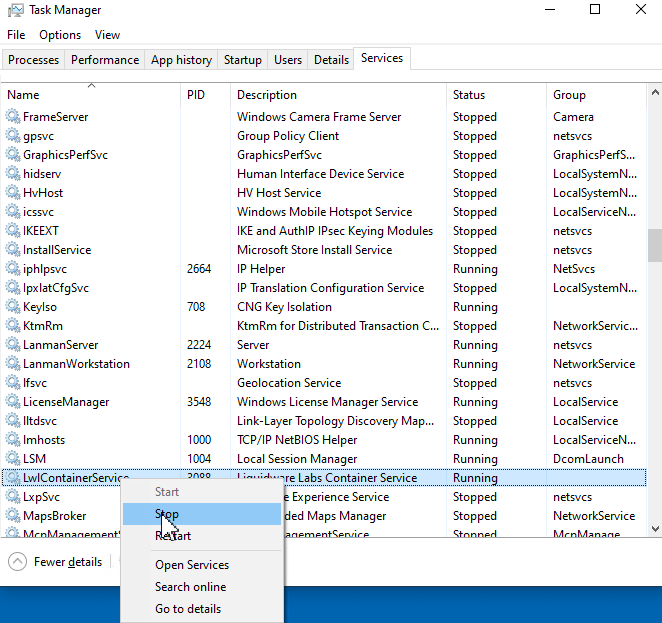Click the Geolocation Service description
Screen dimensions: 662x623
(x=289, y=382)
